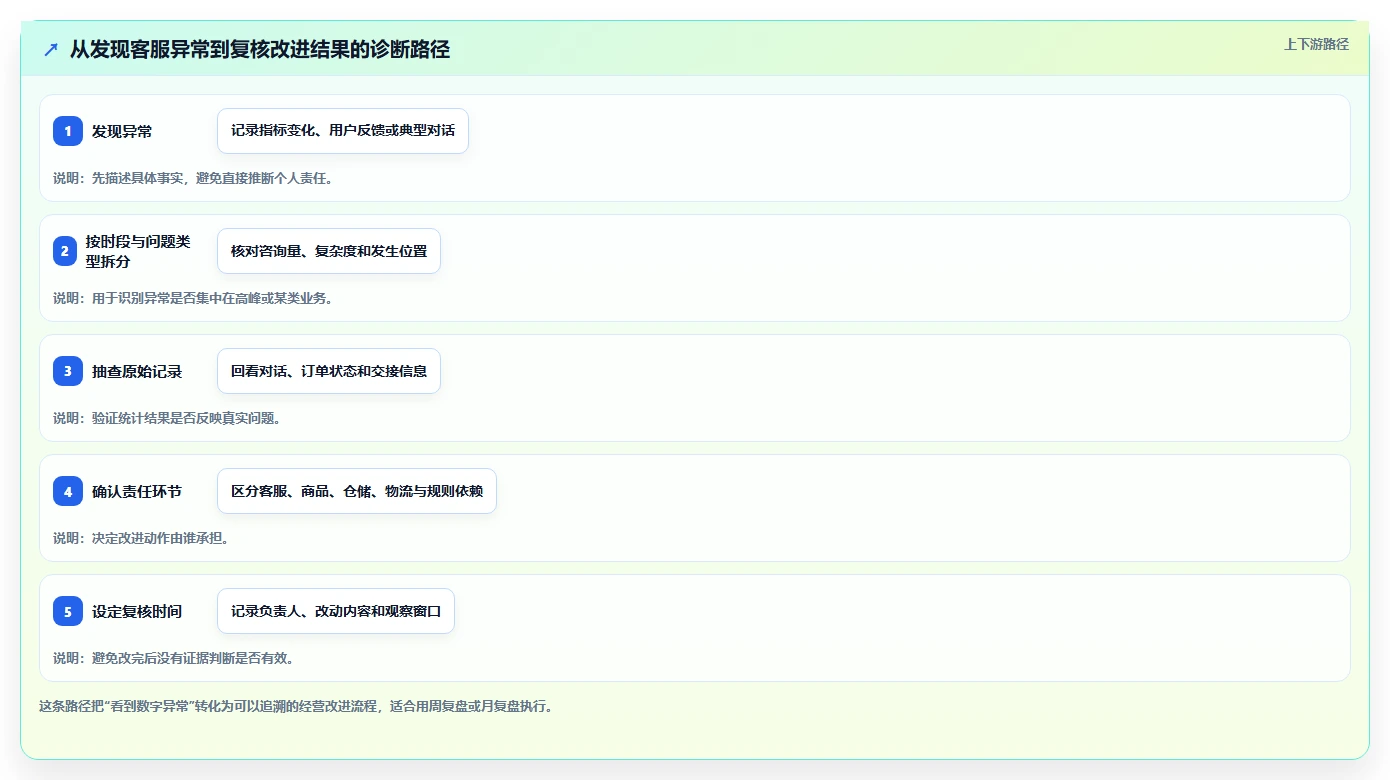
Task: Select the 发现异常 step title
Action: pos(122,131)
